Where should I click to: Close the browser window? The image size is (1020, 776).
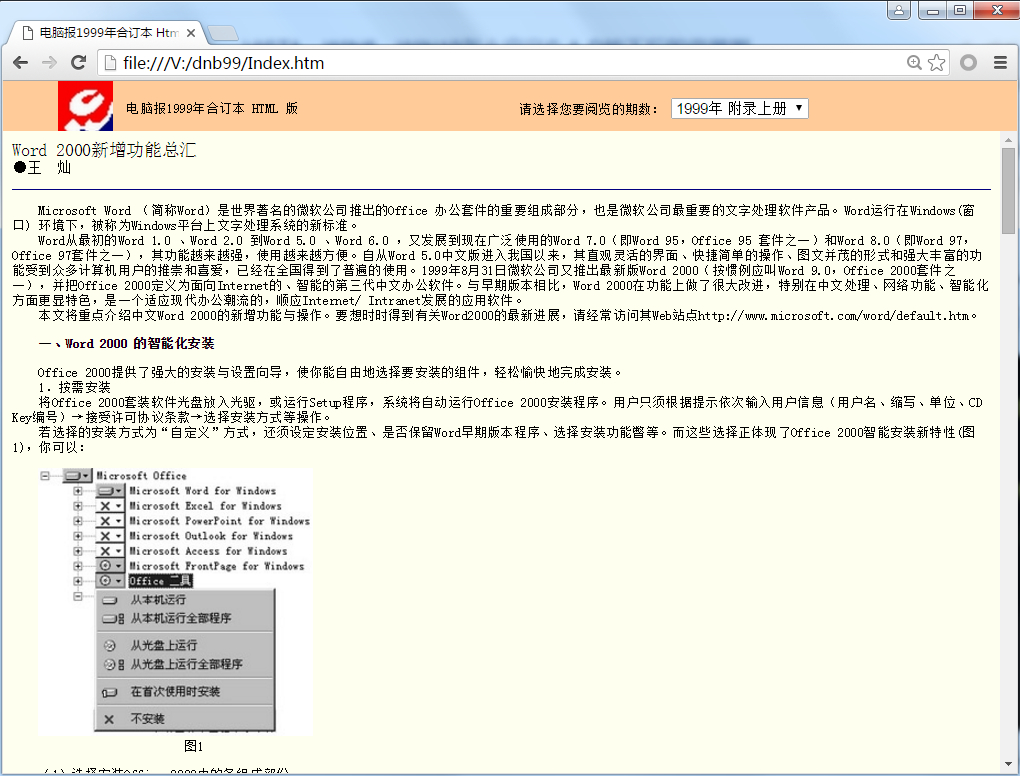click(x=997, y=10)
